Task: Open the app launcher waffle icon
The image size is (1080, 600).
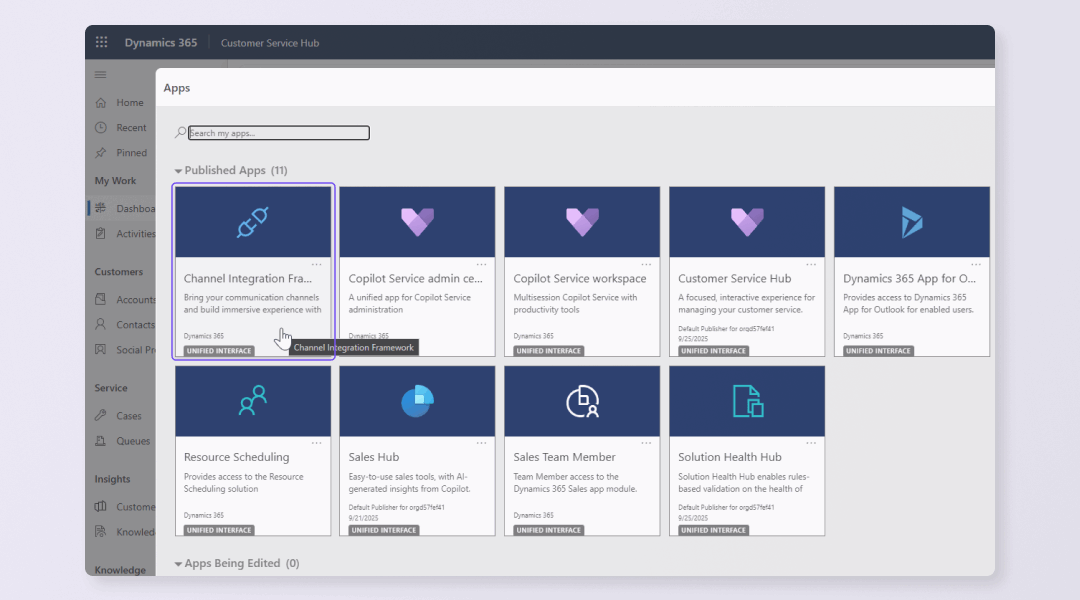Action: pyautogui.click(x=101, y=43)
